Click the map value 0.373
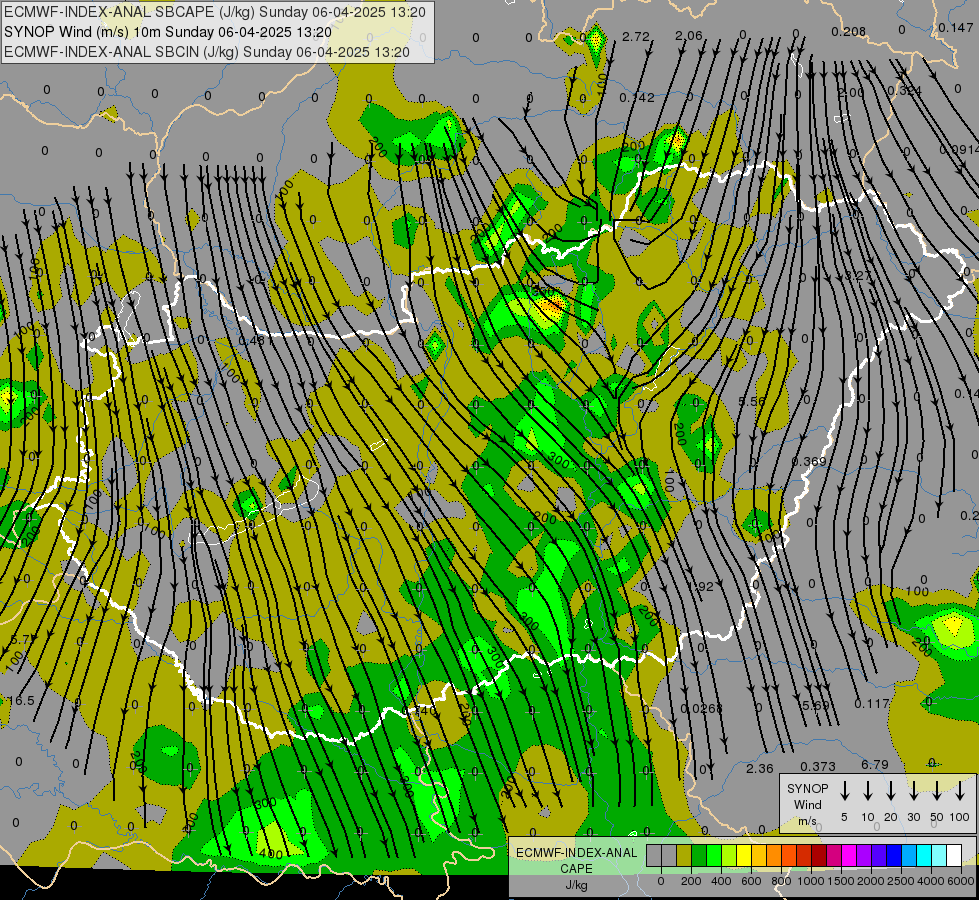Image resolution: width=979 pixels, height=900 pixels. pos(818,766)
